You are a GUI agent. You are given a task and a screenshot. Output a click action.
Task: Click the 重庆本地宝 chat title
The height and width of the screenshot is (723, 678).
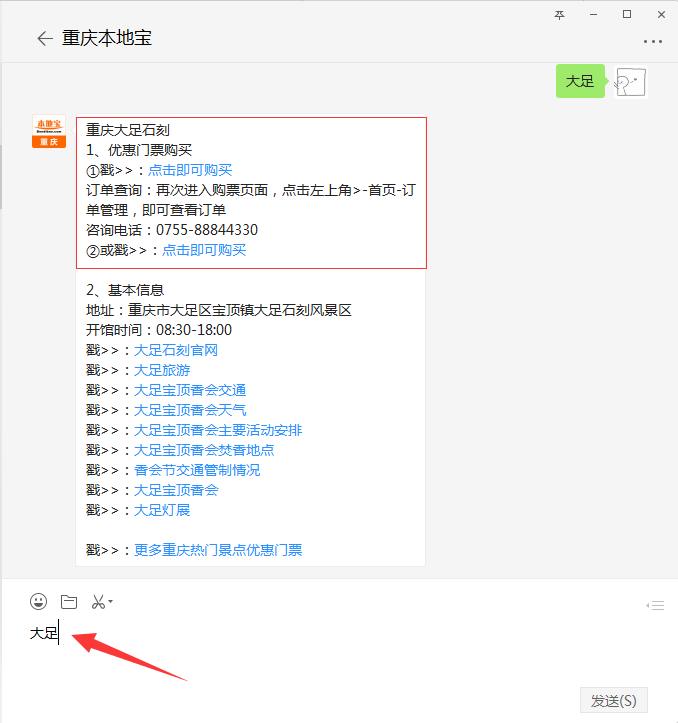pyautogui.click(x=107, y=38)
